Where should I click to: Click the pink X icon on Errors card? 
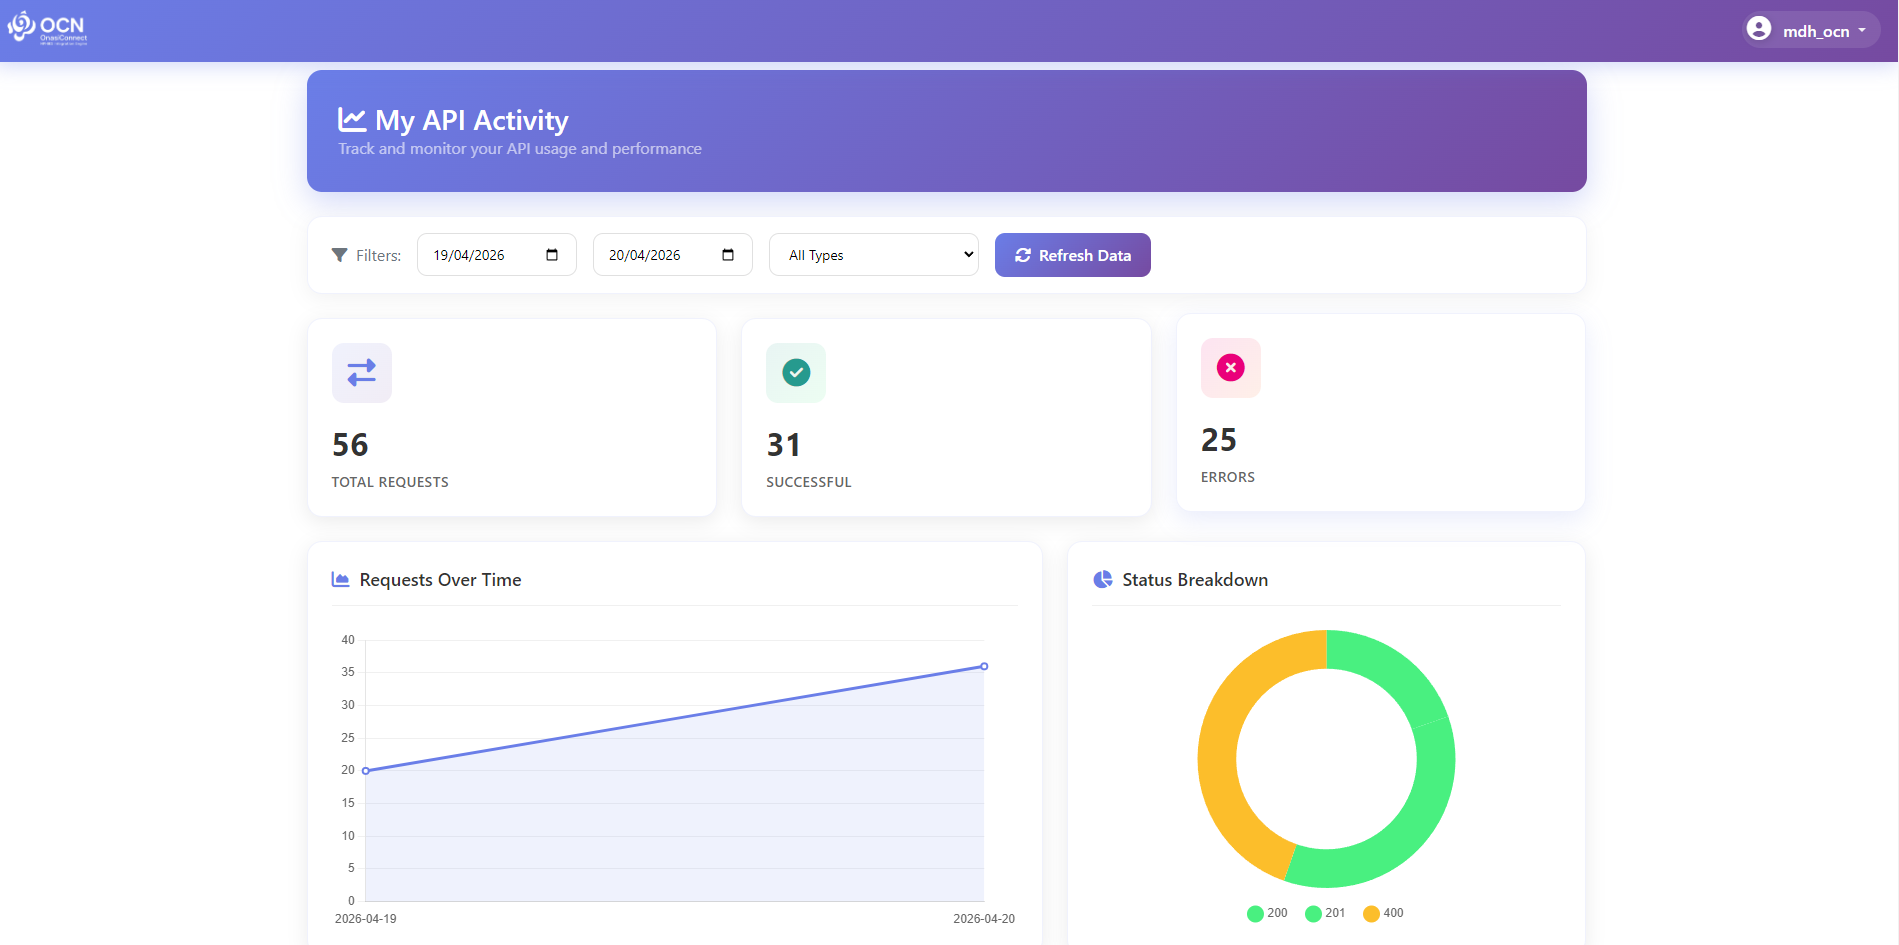pyautogui.click(x=1230, y=368)
